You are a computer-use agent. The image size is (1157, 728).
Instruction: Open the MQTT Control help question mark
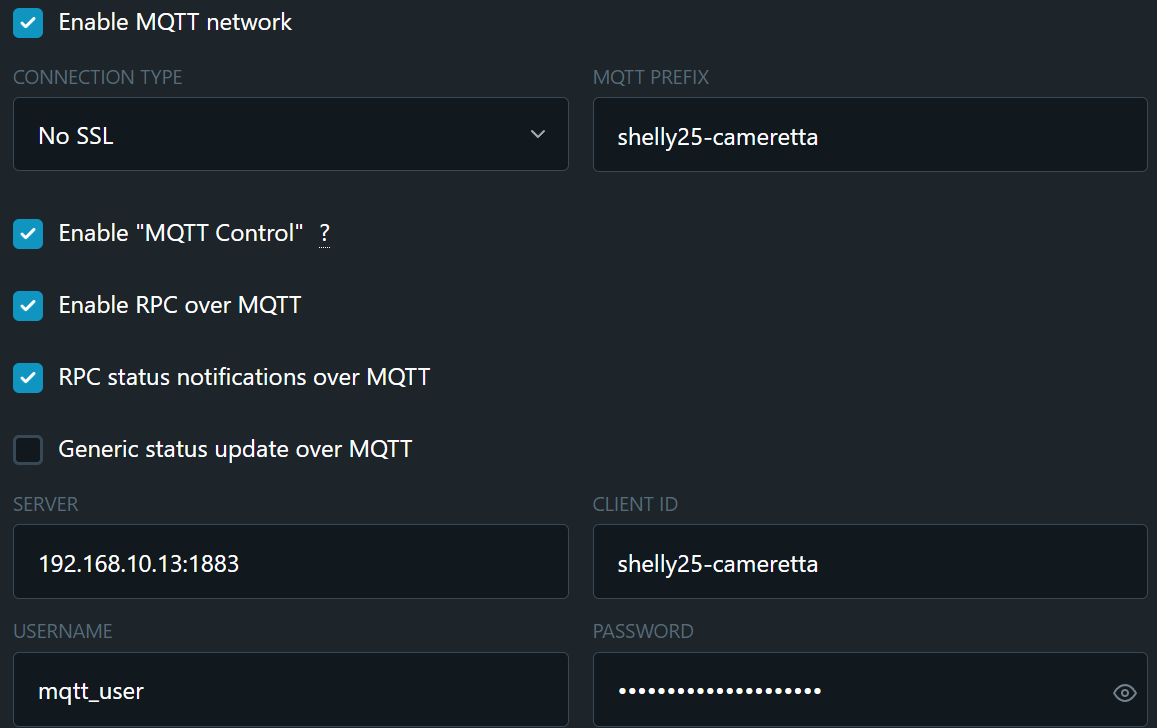tap(324, 234)
